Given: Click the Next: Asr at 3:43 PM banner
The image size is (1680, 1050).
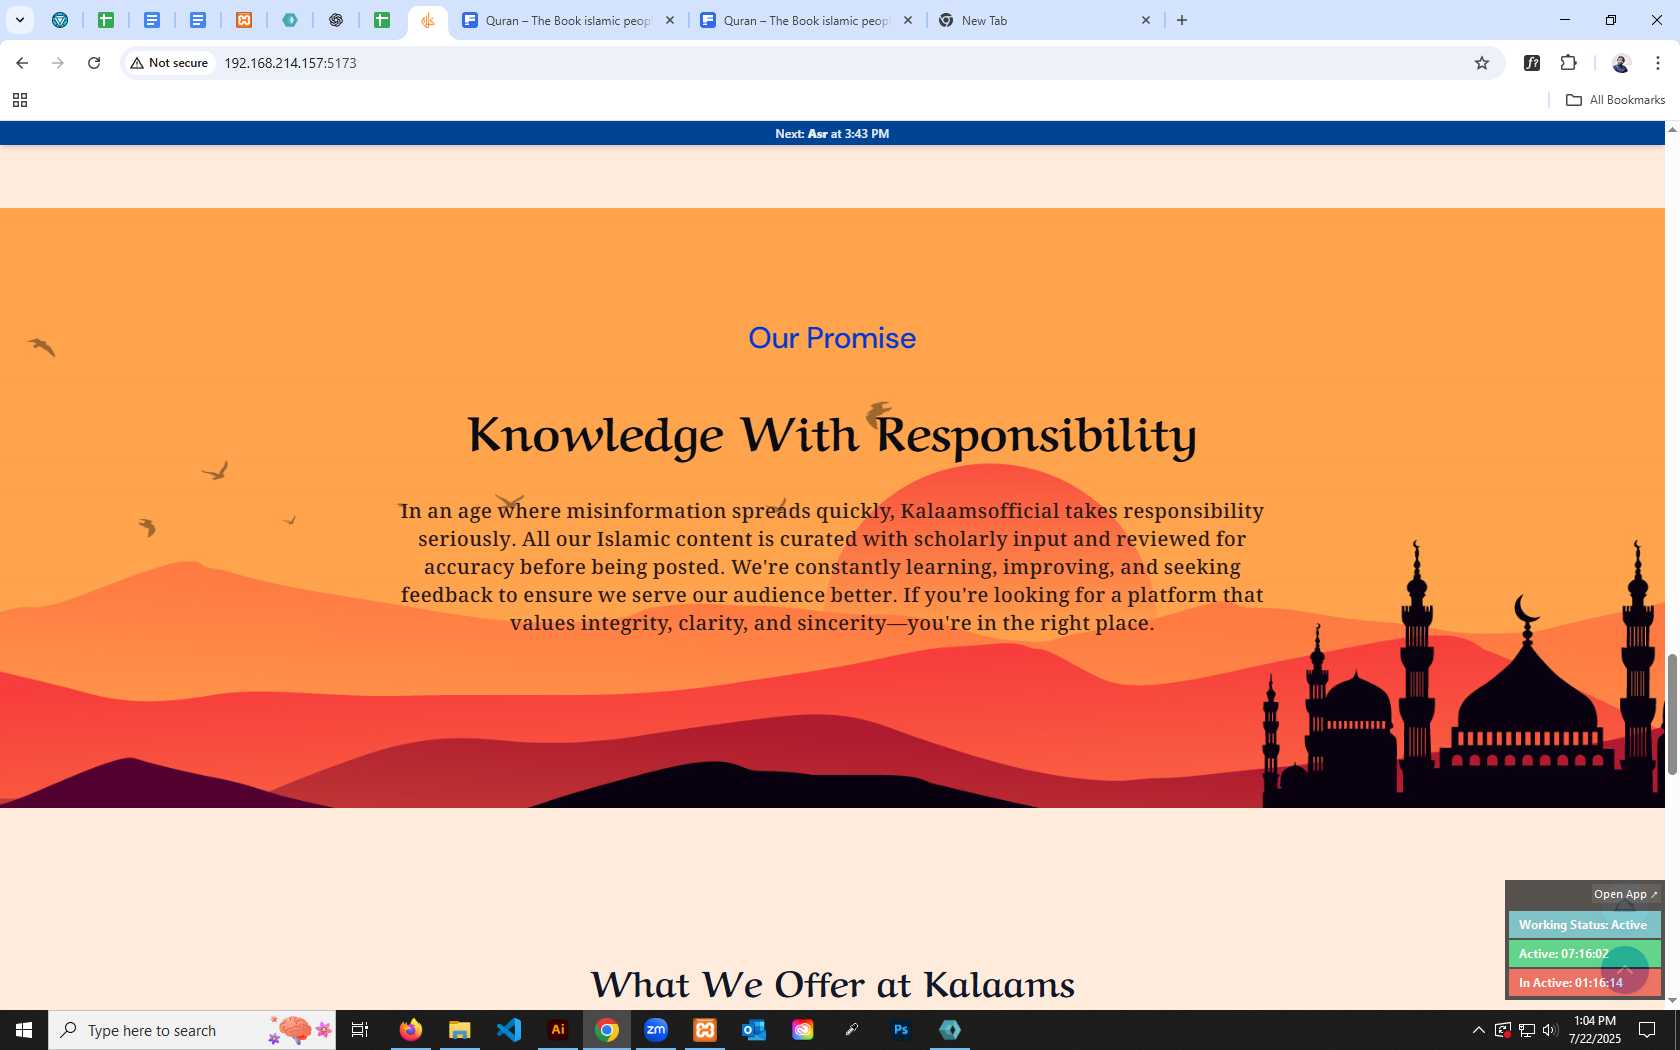Looking at the screenshot, I should pos(832,133).
